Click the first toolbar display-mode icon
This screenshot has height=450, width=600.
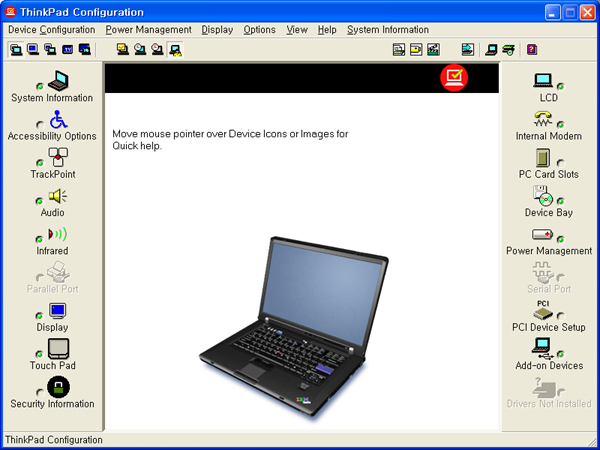click(x=16, y=49)
